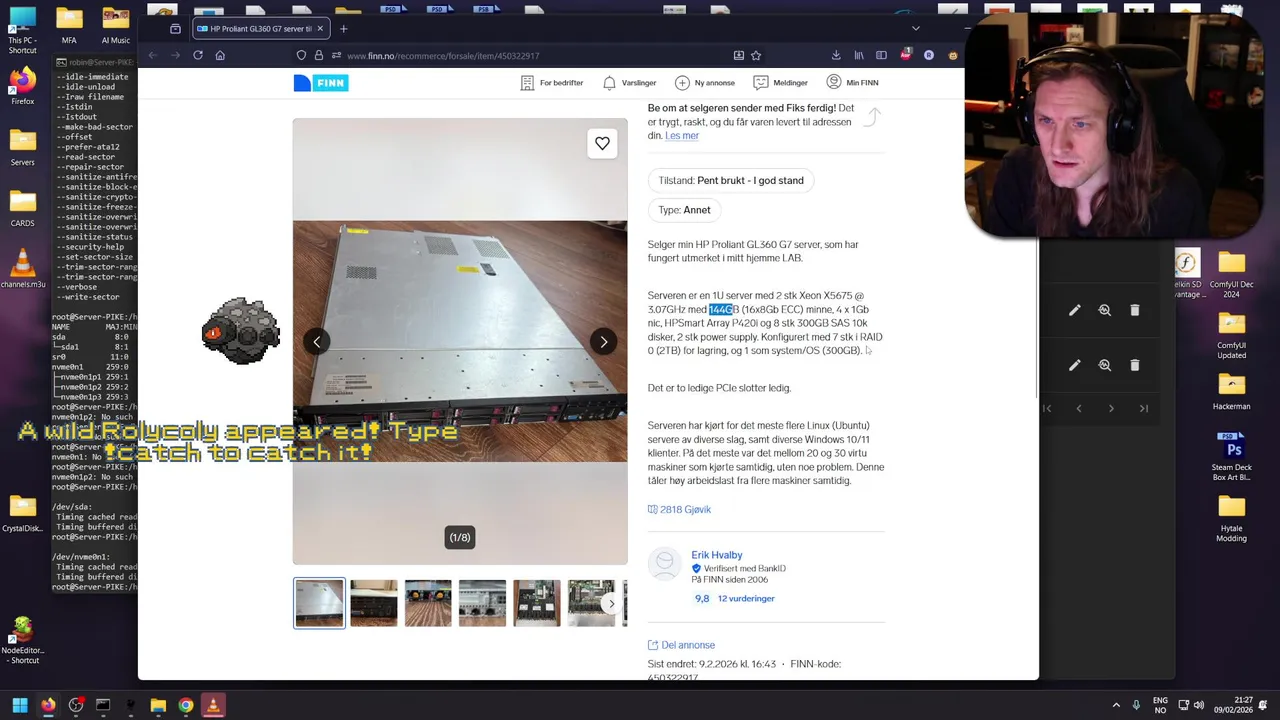Select the fifth listing thumbnail
Viewport: 1280px width, 720px height.
pos(537,603)
